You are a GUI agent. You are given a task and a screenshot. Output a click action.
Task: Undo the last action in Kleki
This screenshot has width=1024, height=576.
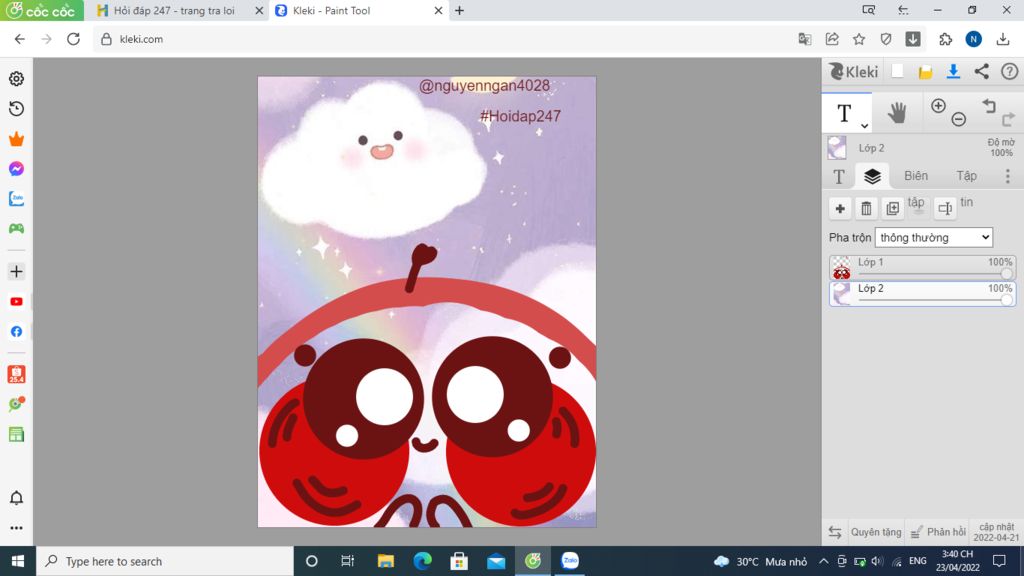point(989,106)
